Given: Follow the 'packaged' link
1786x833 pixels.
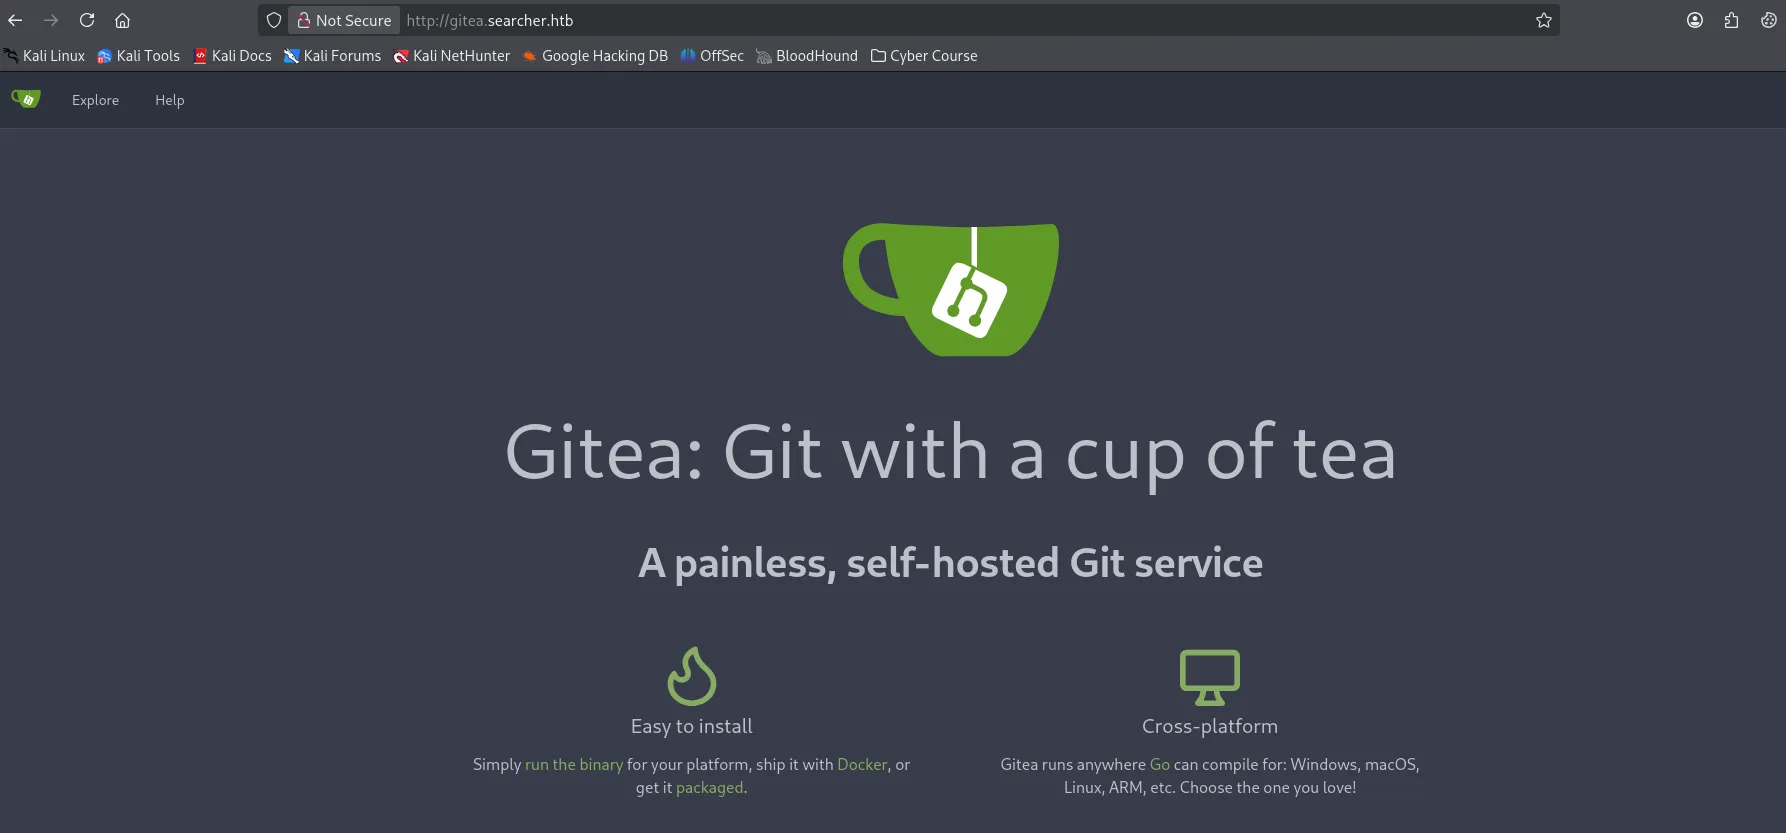Looking at the screenshot, I should tap(710, 788).
